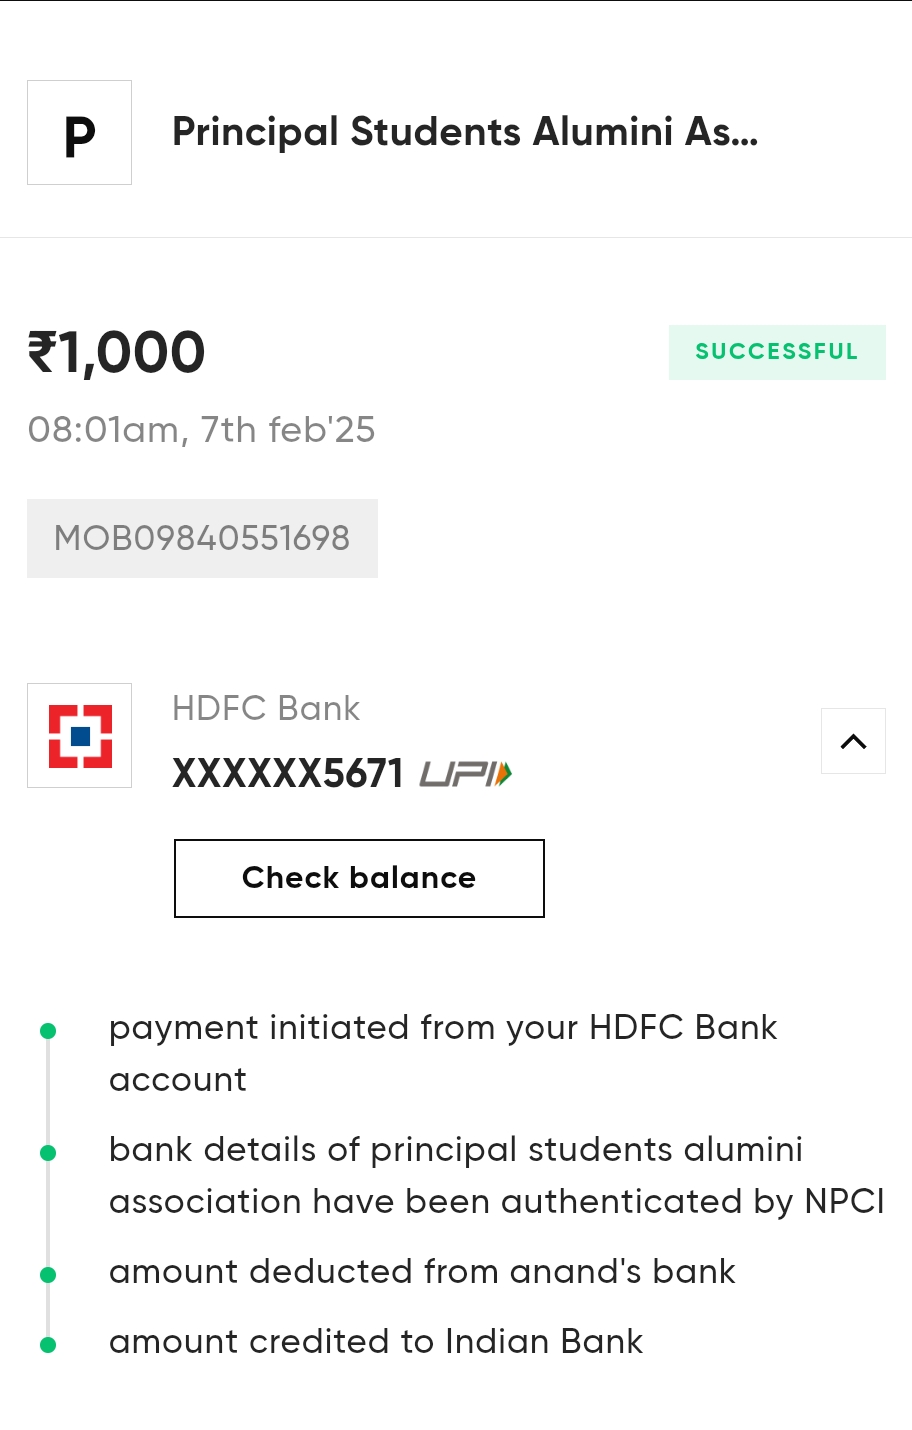Viewport: 912px width, 1430px height.
Task: Open the HDFC Bank logo icon
Action: pyautogui.click(x=79, y=736)
